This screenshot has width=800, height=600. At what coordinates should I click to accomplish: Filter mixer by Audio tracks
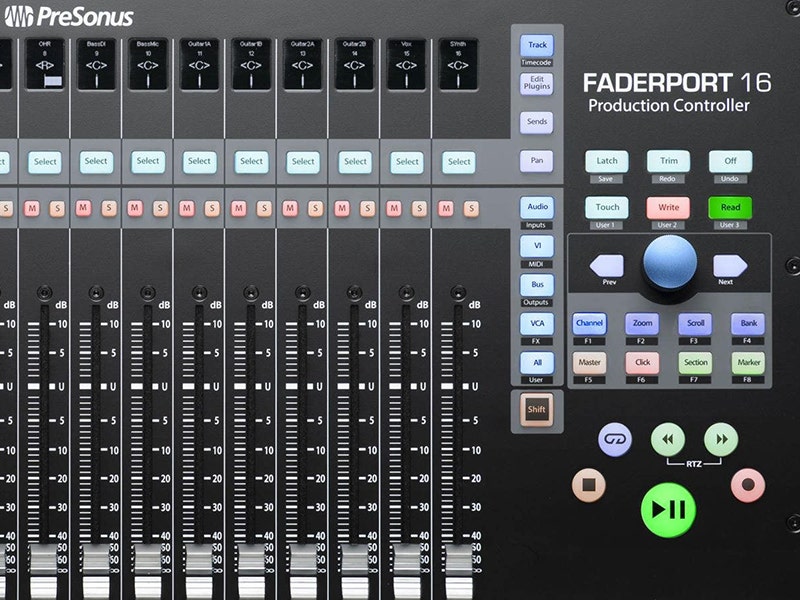click(537, 207)
